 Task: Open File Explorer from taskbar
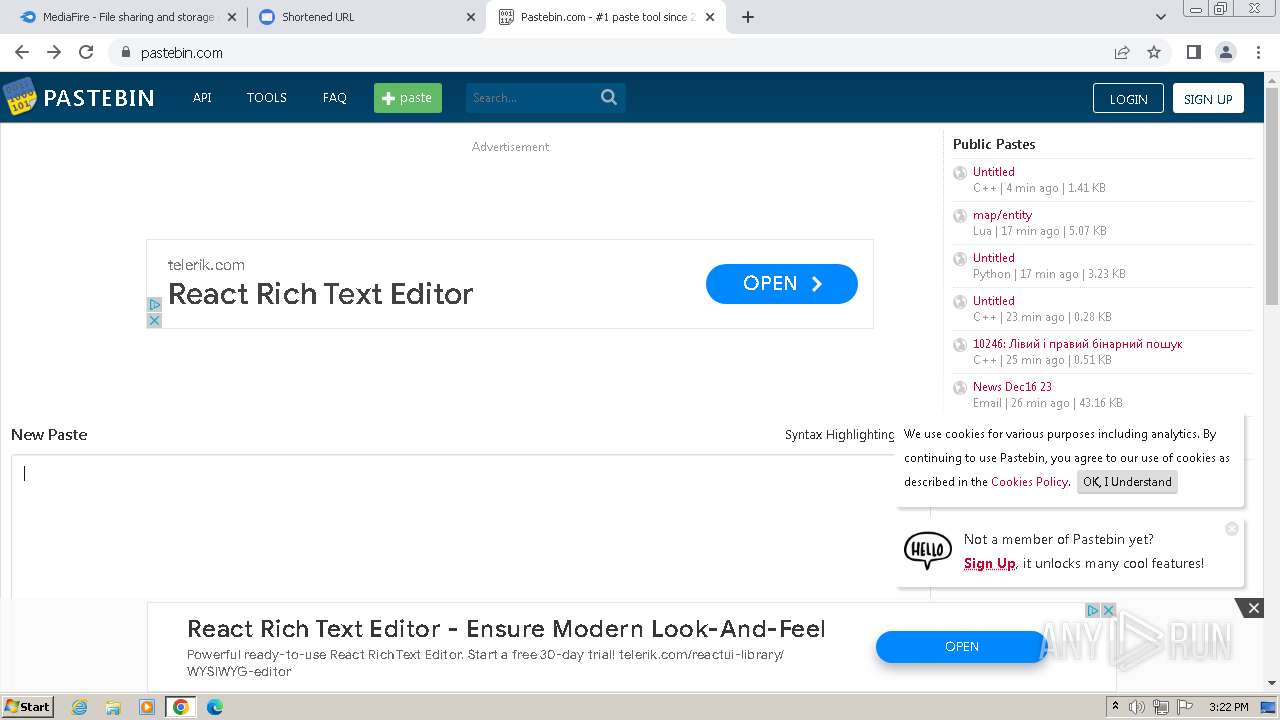(113, 707)
